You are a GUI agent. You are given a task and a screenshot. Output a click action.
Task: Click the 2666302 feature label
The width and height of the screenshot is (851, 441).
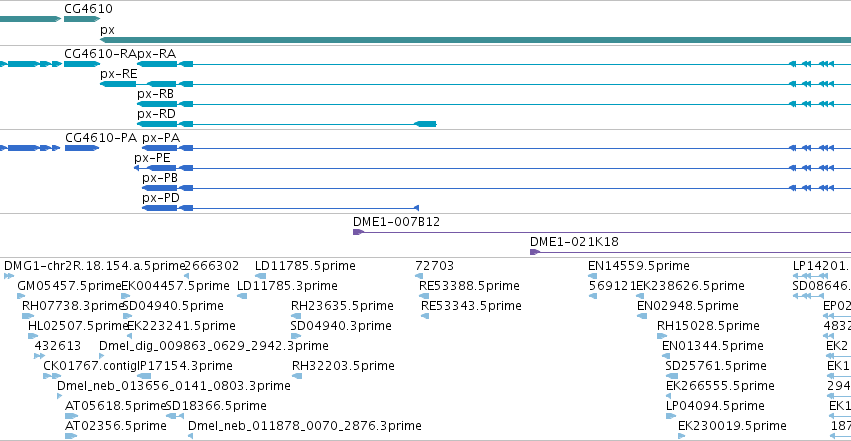[x=212, y=266]
